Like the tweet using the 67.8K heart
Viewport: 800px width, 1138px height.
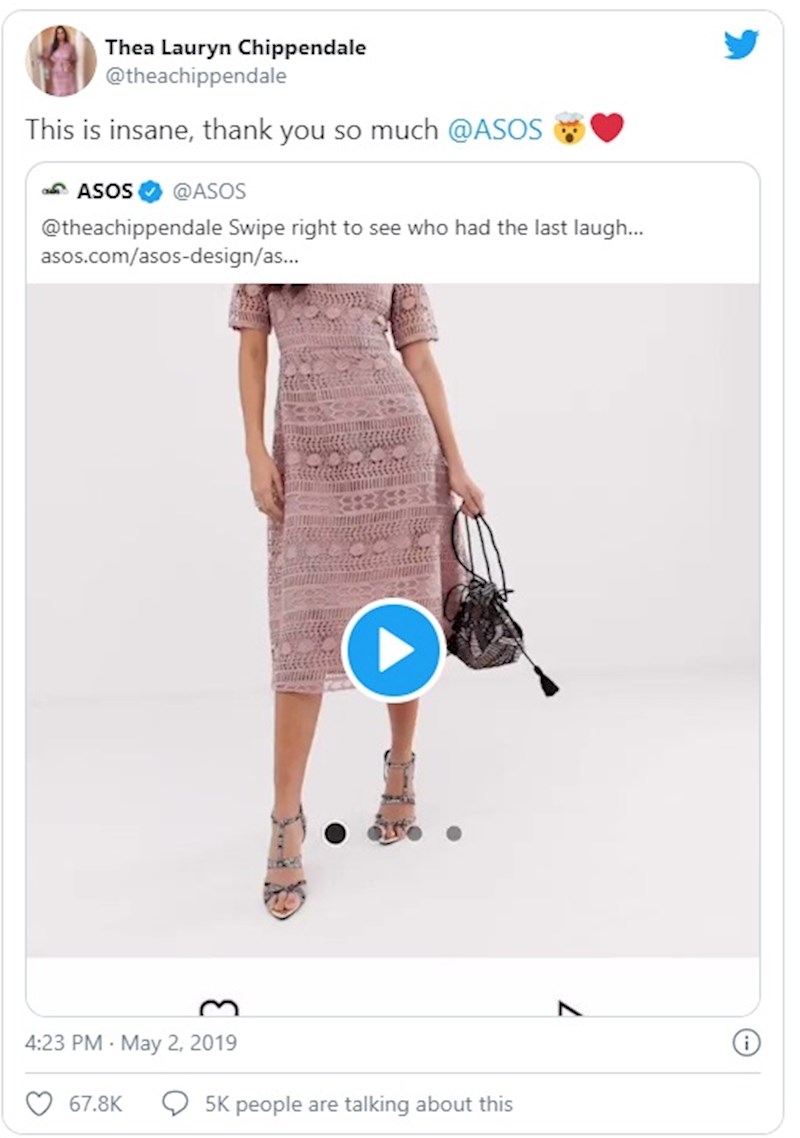tap(39, 1104)
